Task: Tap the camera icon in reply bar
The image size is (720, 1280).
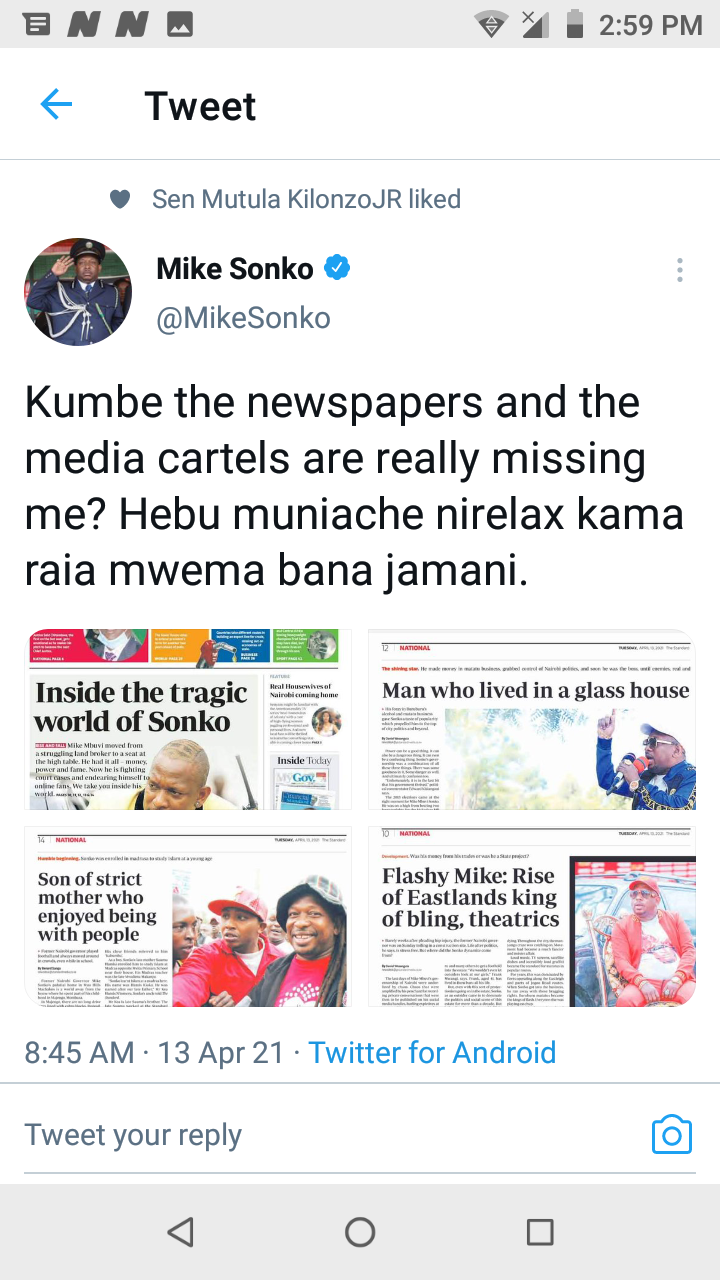Action: 671,1135
